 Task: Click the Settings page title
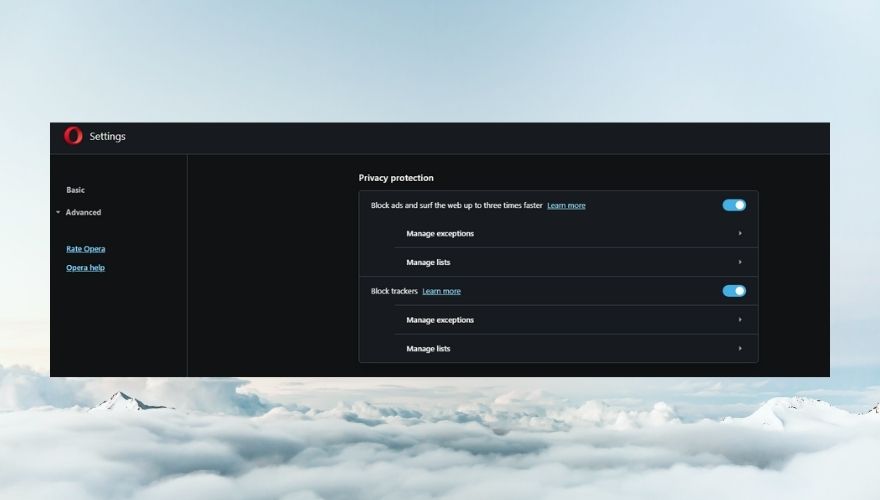pos(107,136)
